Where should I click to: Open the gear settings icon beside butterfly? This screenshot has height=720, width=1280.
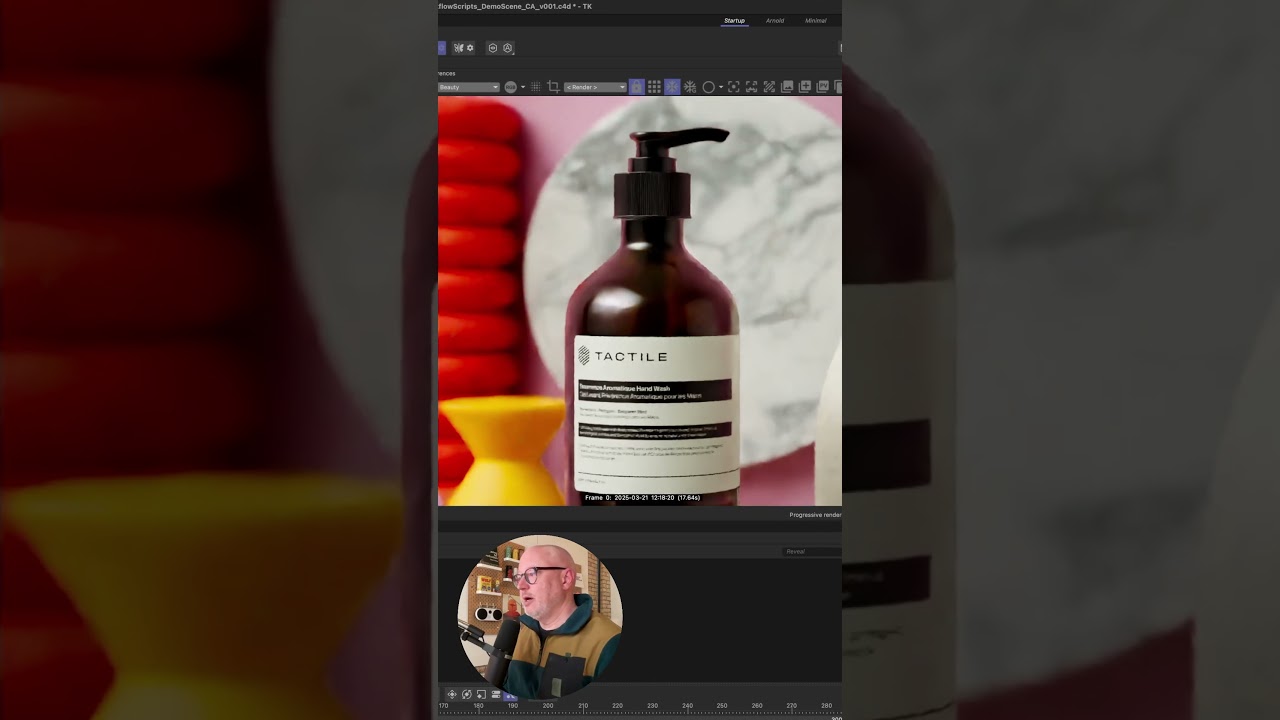tap(470, 48)
